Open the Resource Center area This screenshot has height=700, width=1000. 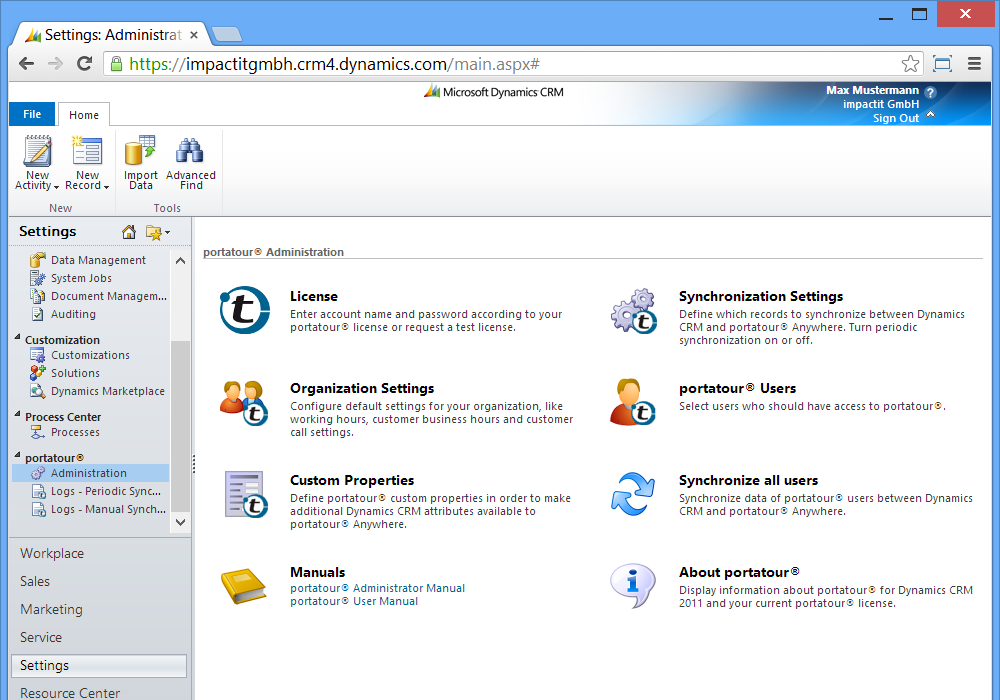click(x=70, y=692)
